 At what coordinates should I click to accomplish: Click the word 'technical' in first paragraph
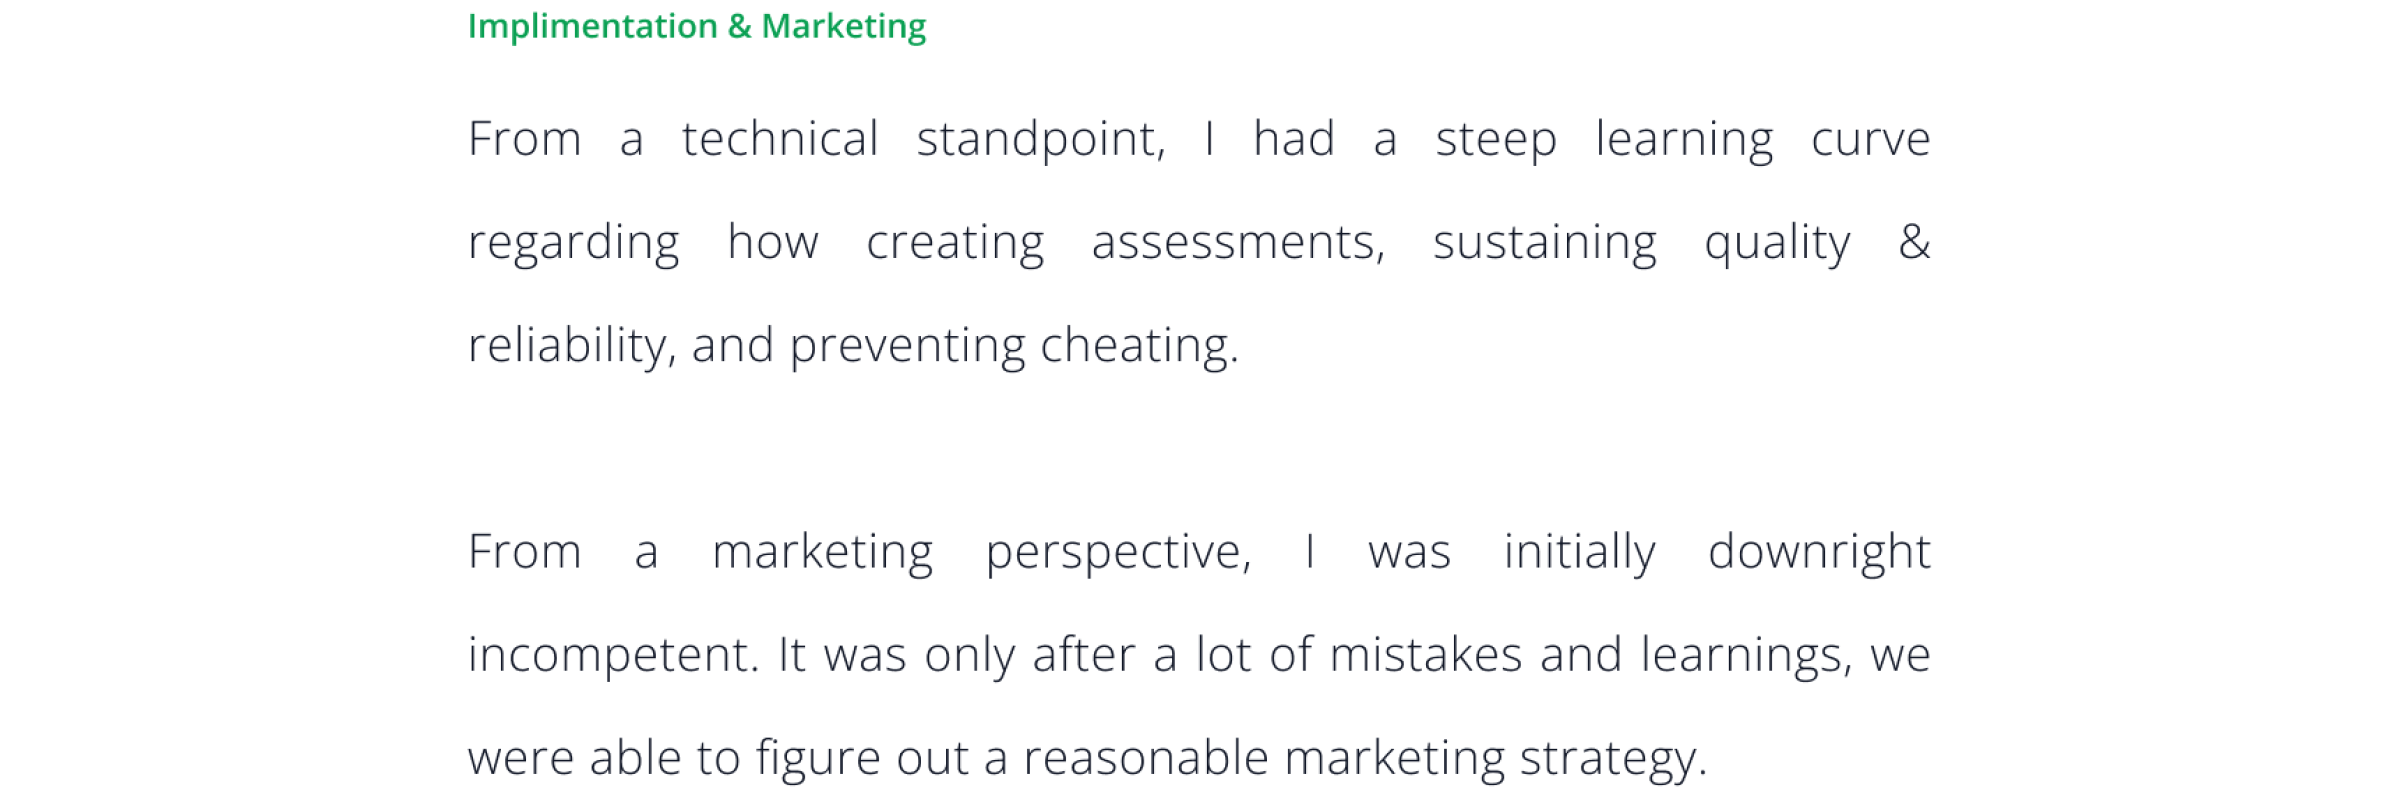[x=779, y=139]
